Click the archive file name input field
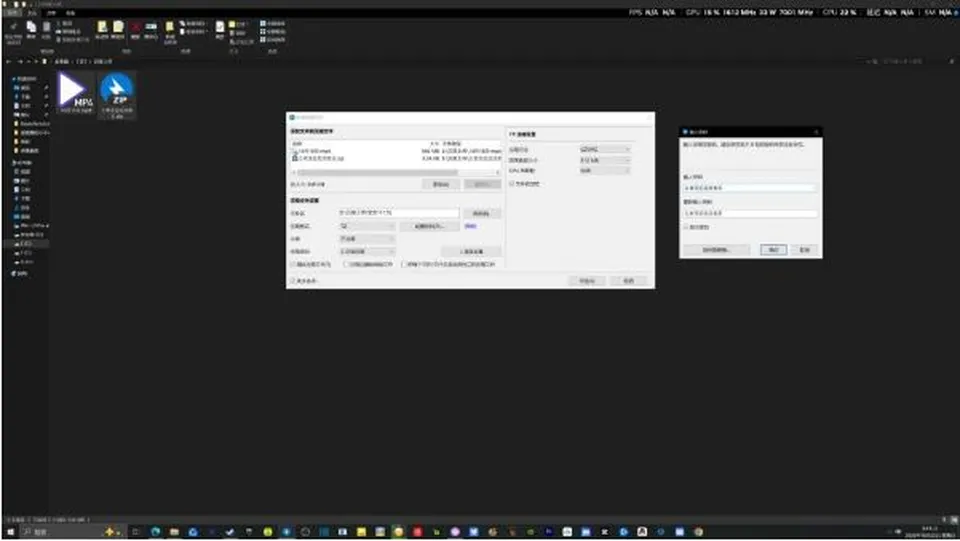This screenshot has height=541, width=960. [399, 212]
